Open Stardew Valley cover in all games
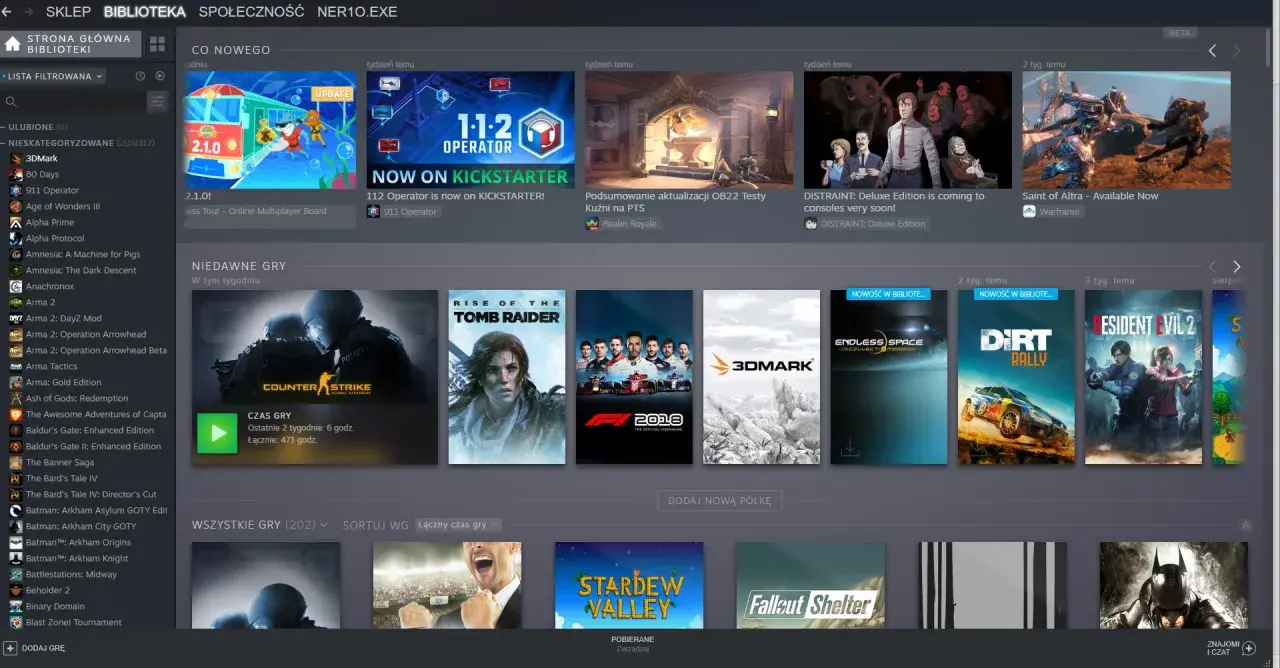Image resolution: width=1280 pixels, height=668 pixels. (629, 585)
